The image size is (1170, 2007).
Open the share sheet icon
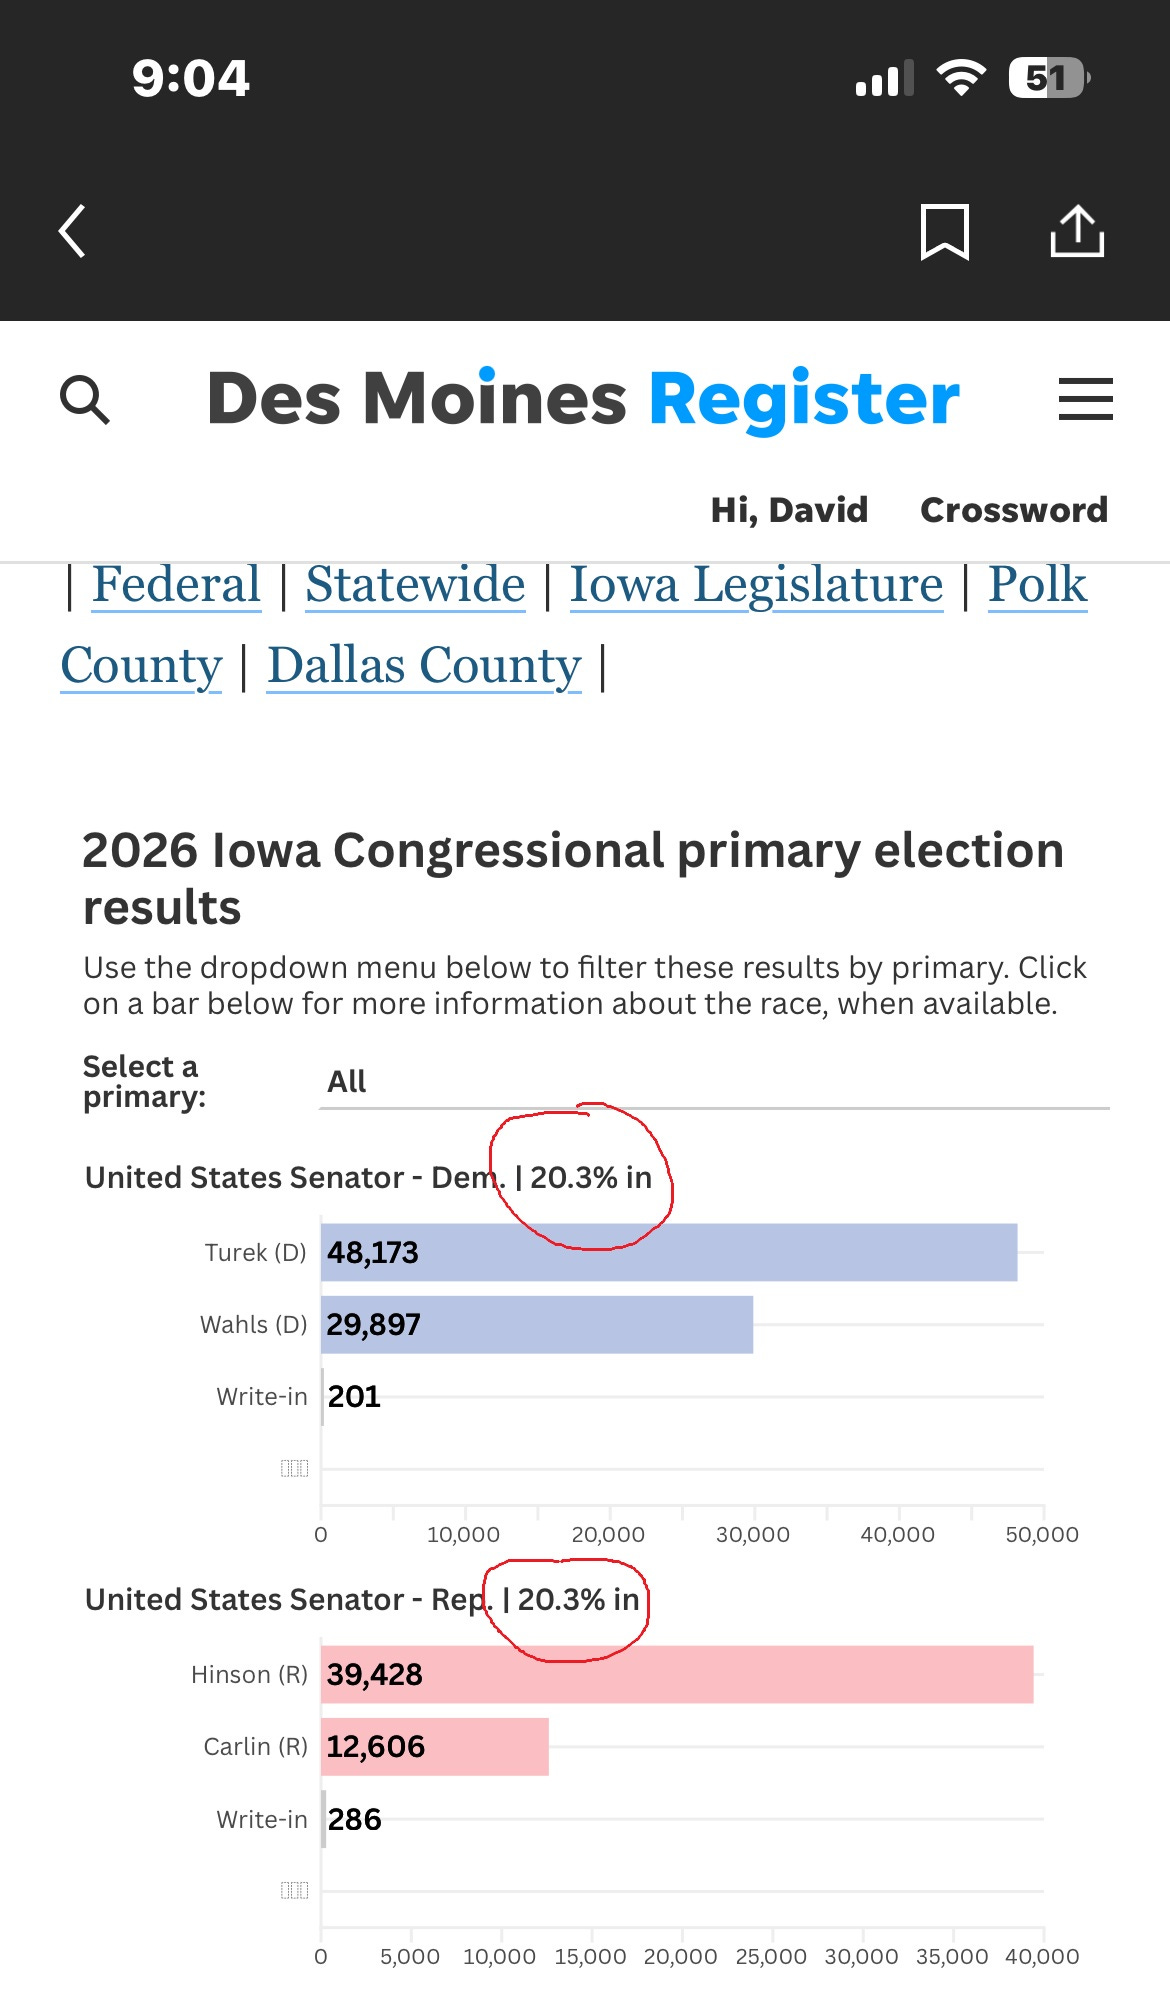[1077, 231]
